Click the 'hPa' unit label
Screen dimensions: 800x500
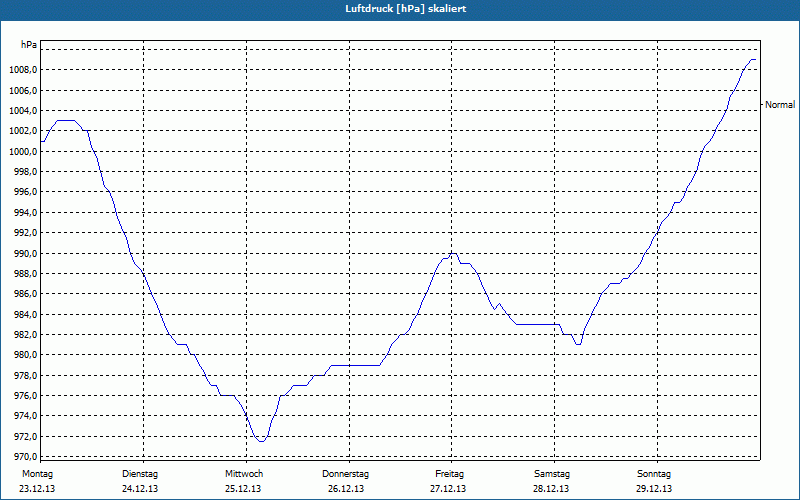(x=29, y=45)
